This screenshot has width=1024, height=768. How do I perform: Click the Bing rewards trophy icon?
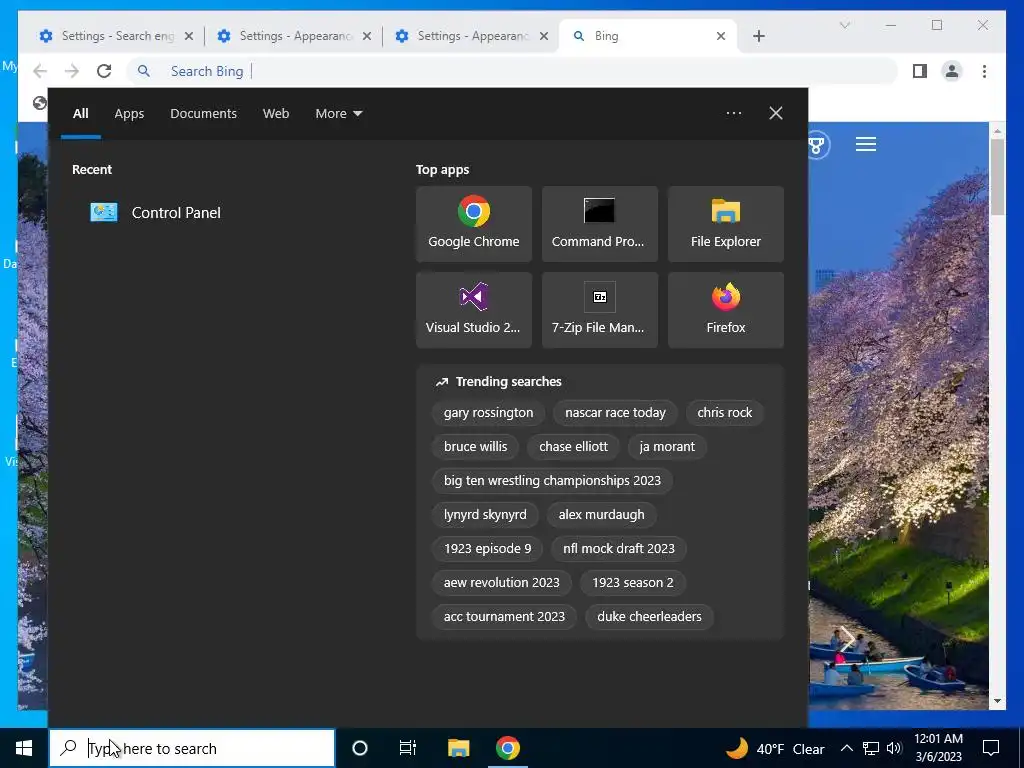[816, 144]
